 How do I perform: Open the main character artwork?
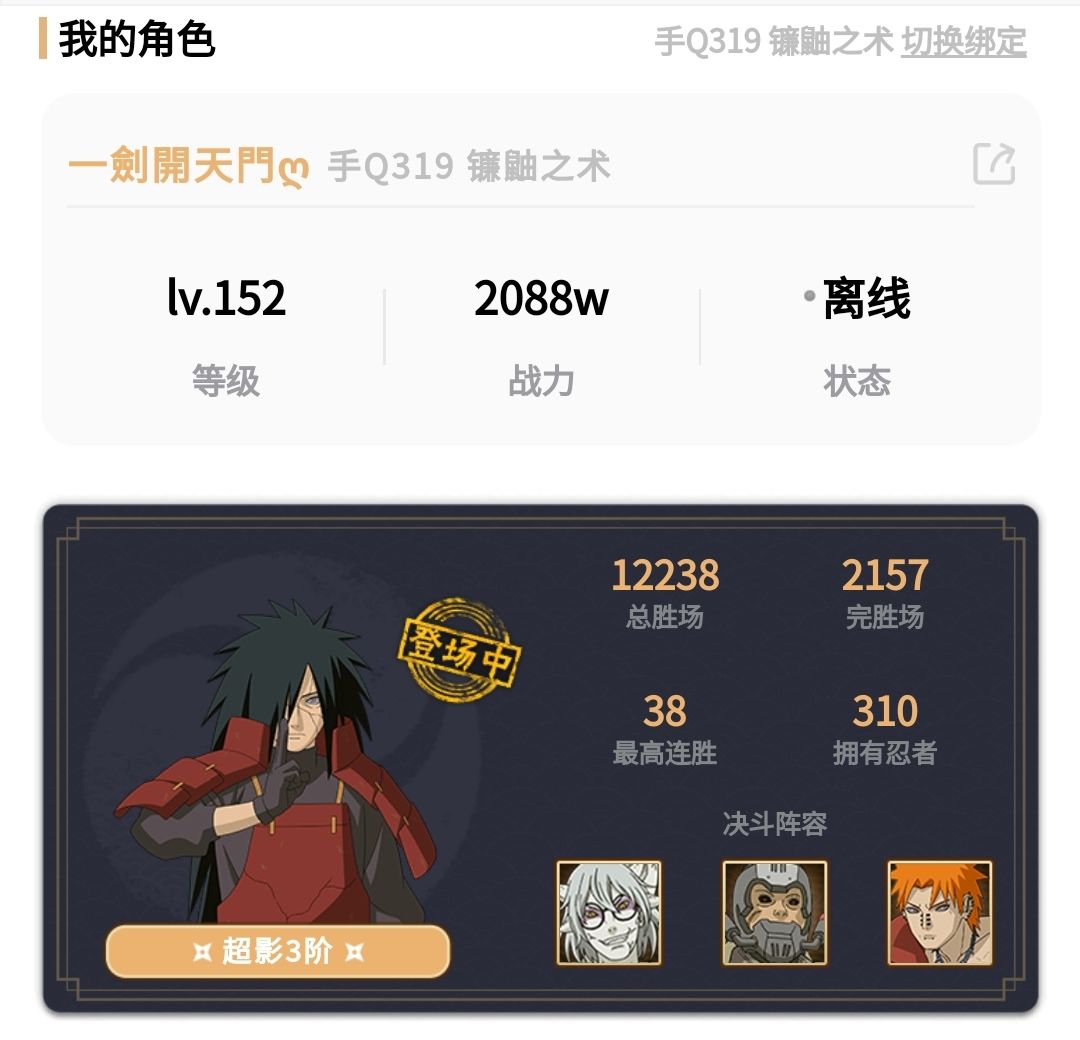276,761
